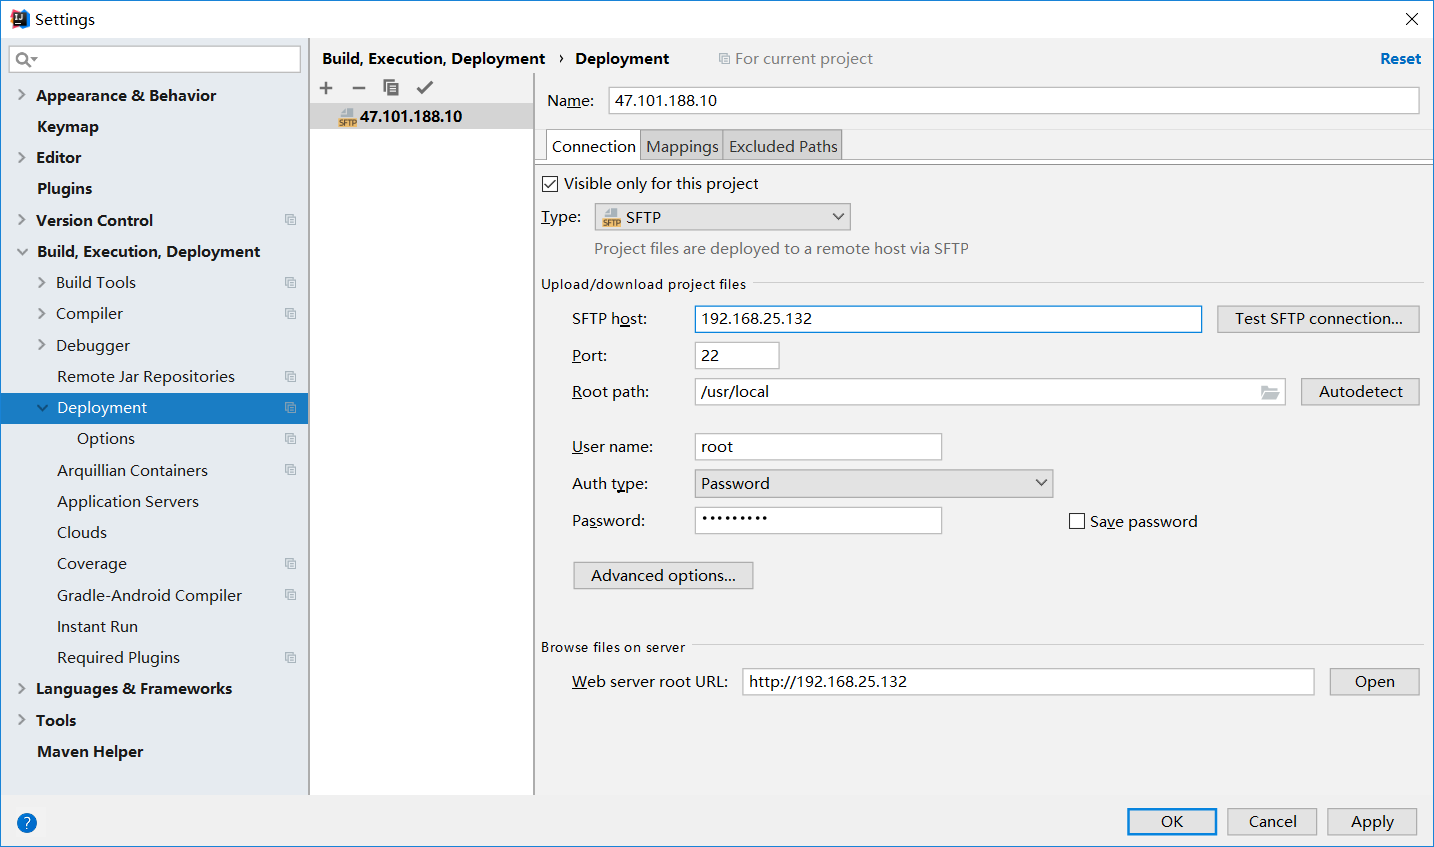Switch to the Mappings tab
Screen dimensions: 1434x847
click(682, 146)
